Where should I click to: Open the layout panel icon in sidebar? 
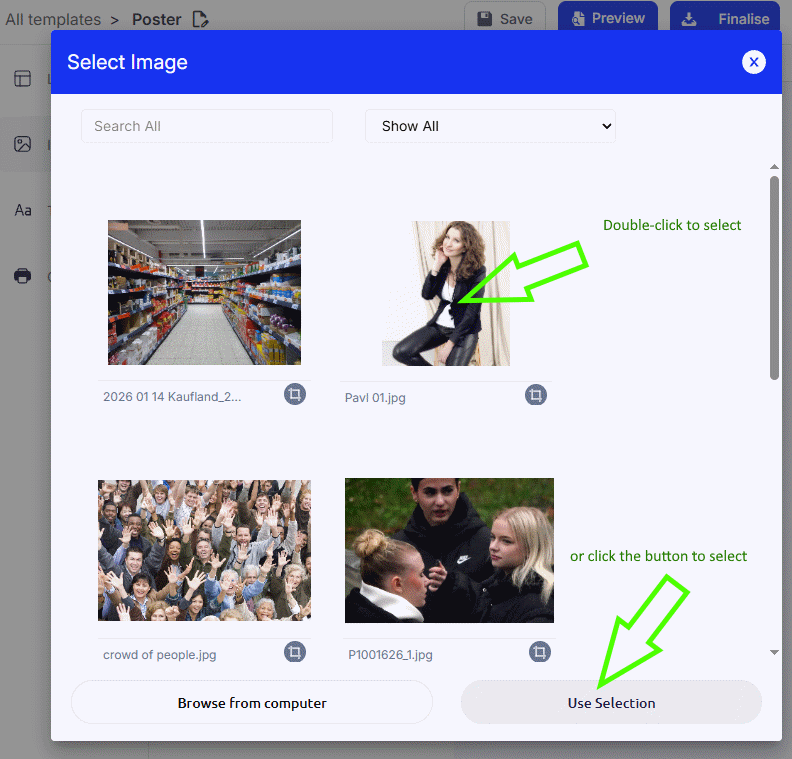click(22, 78)
